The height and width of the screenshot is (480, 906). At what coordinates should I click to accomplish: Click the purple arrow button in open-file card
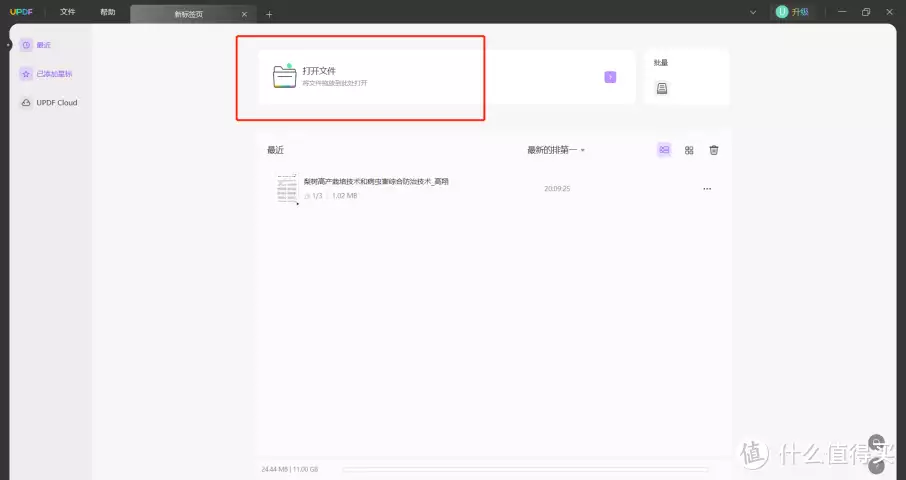610,77
